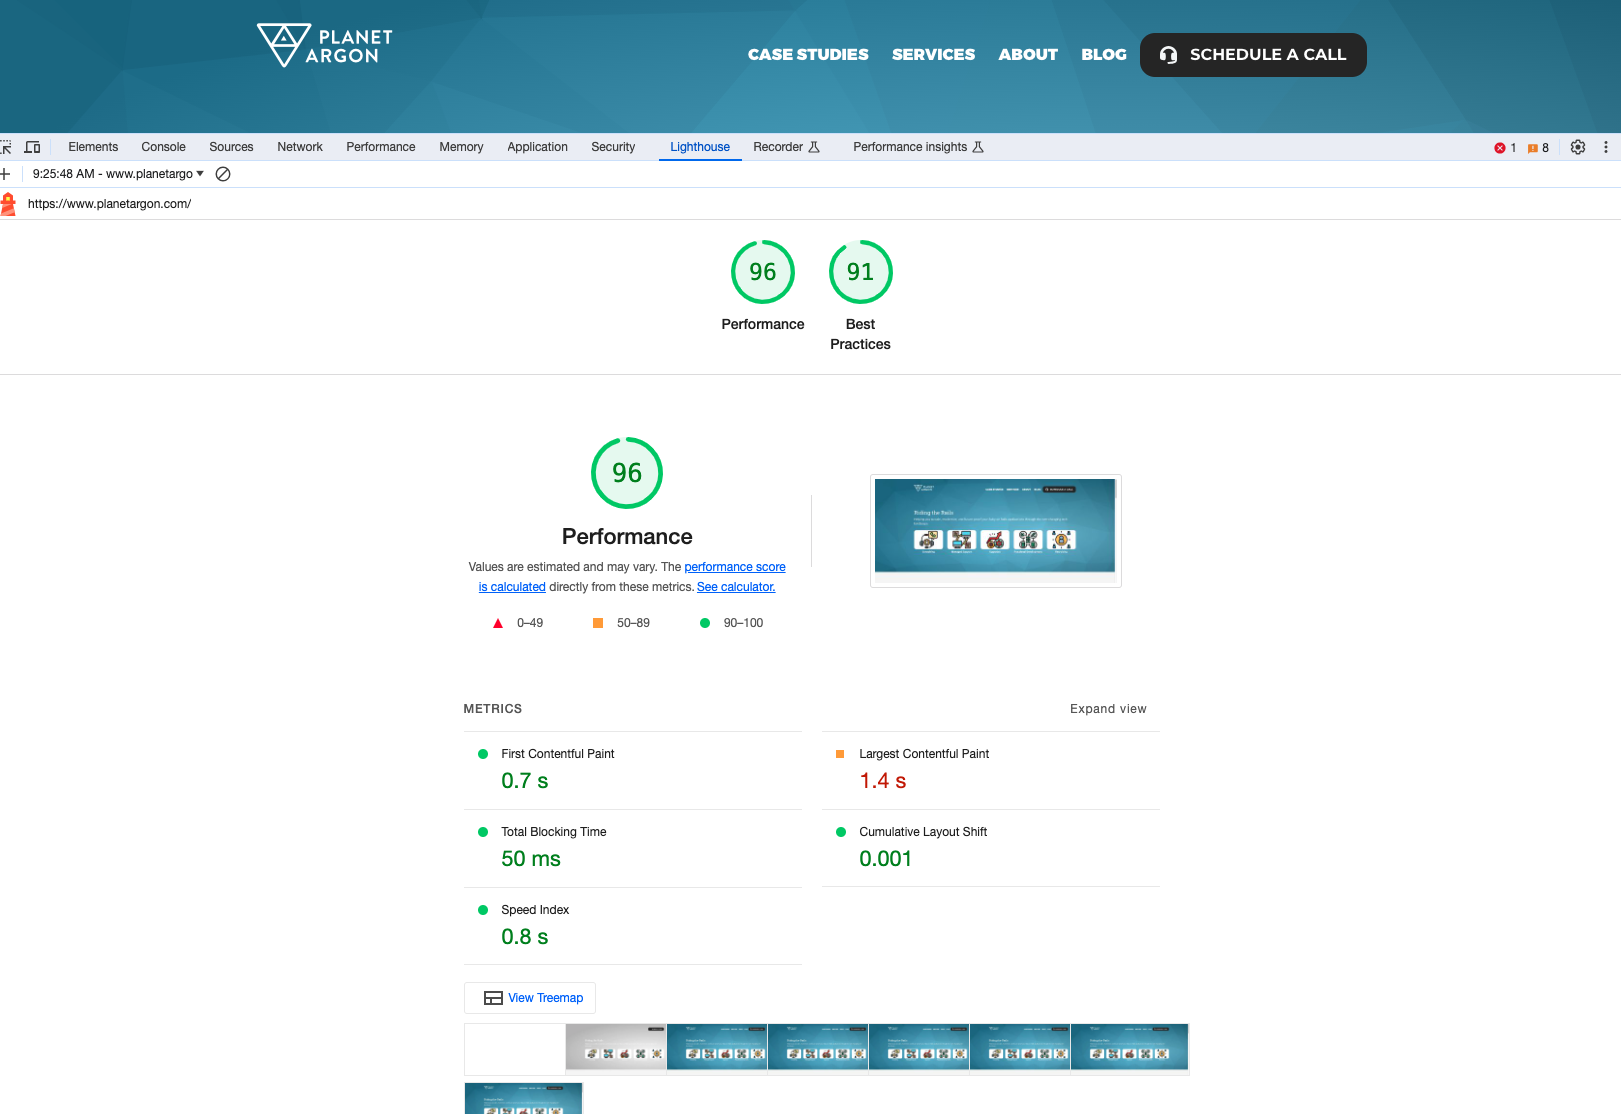Screen dimensions: 1621x1114
Task: Click the View Treemap button
Action: [x=530, y=998]
